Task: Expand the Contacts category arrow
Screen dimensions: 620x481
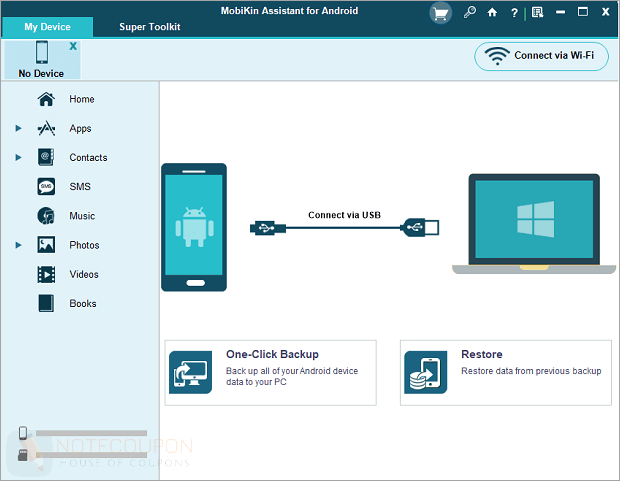Action: [18, 157]
